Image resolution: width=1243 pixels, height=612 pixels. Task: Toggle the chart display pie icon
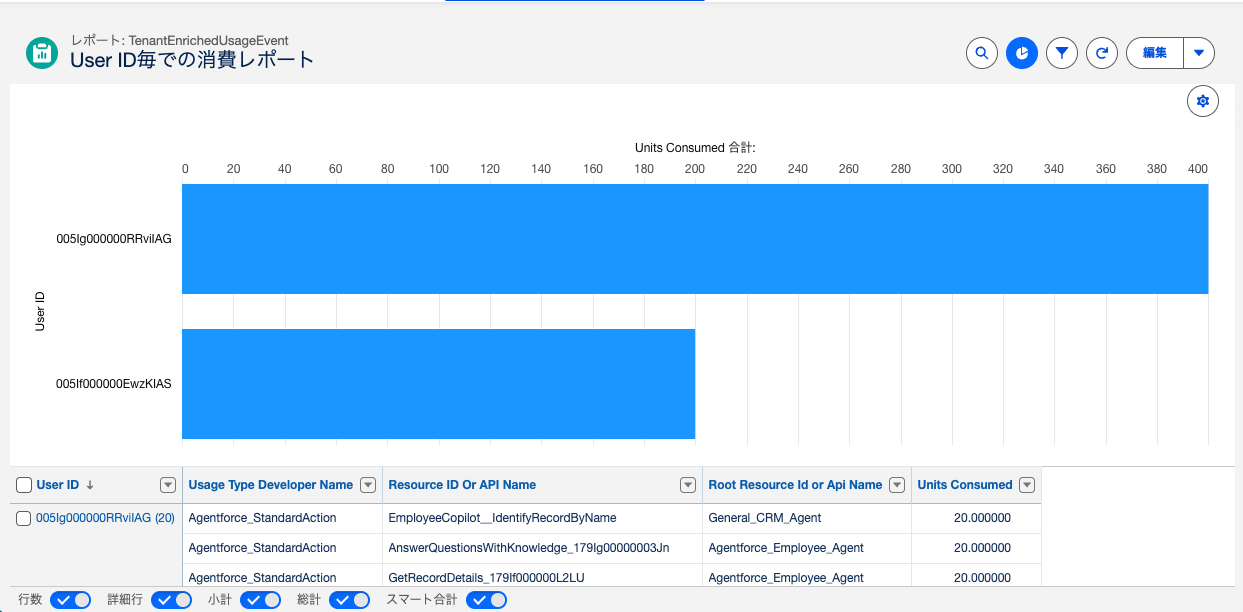[1022, 53]
